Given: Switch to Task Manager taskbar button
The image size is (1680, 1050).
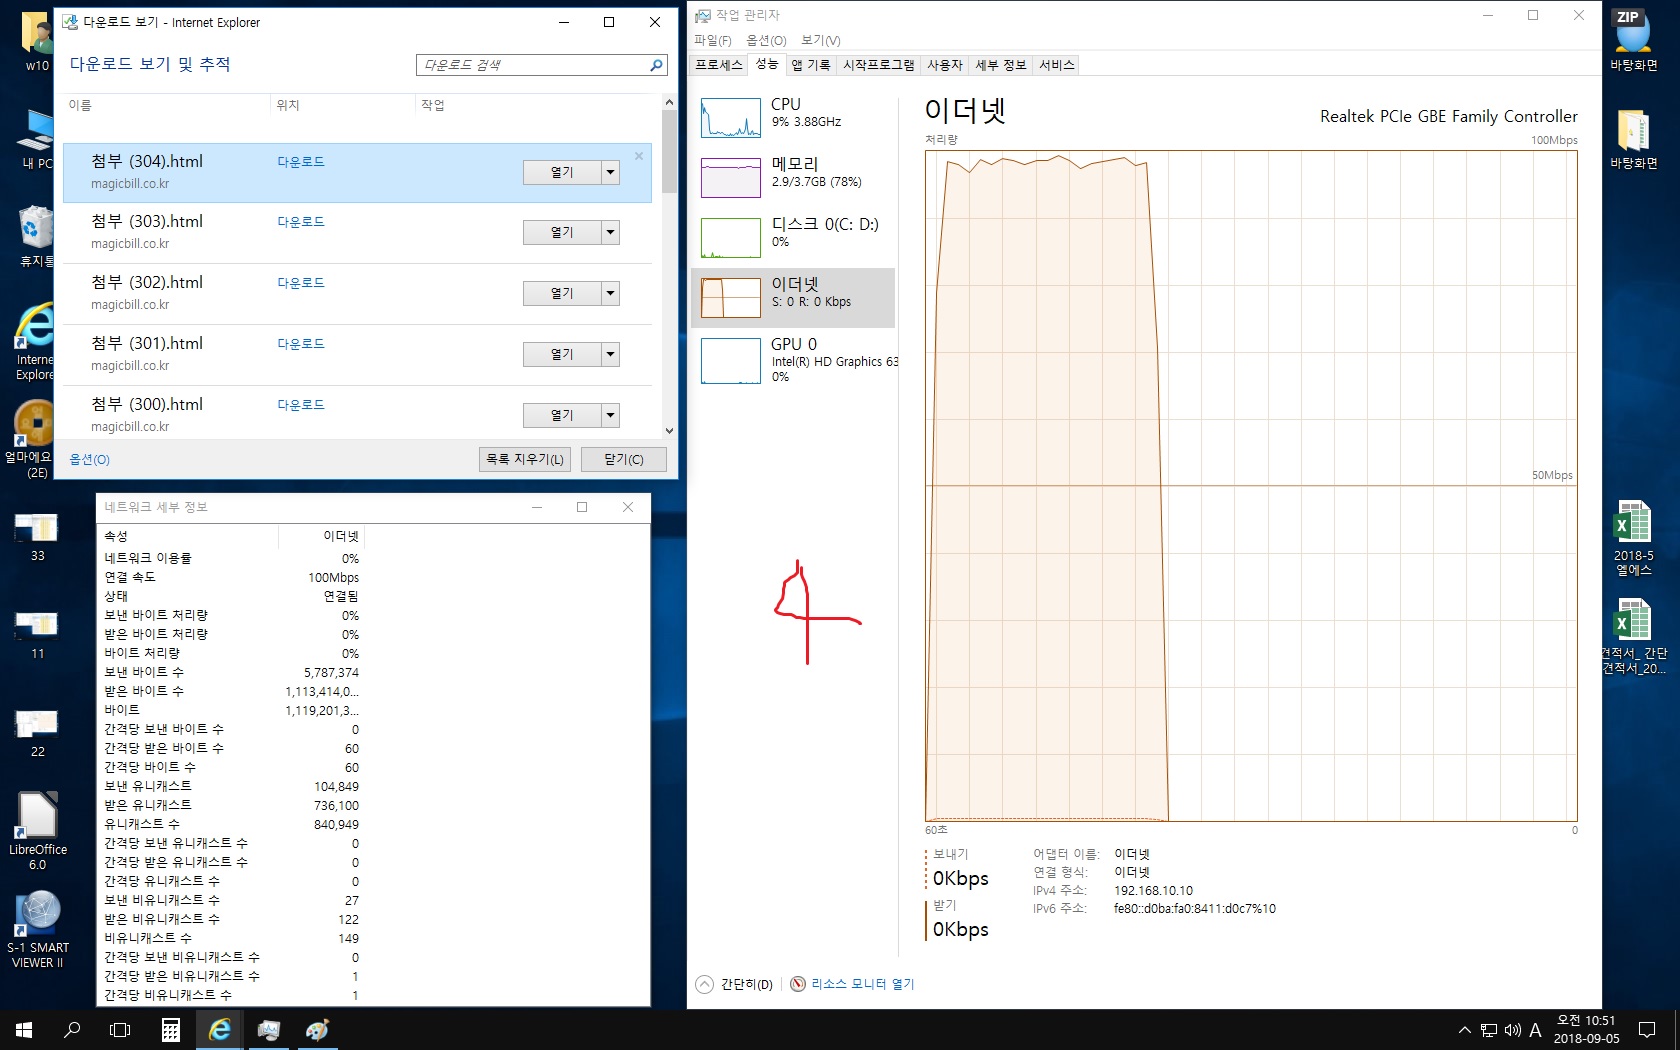Looking at the screenshot, I should coord(268,1029).
